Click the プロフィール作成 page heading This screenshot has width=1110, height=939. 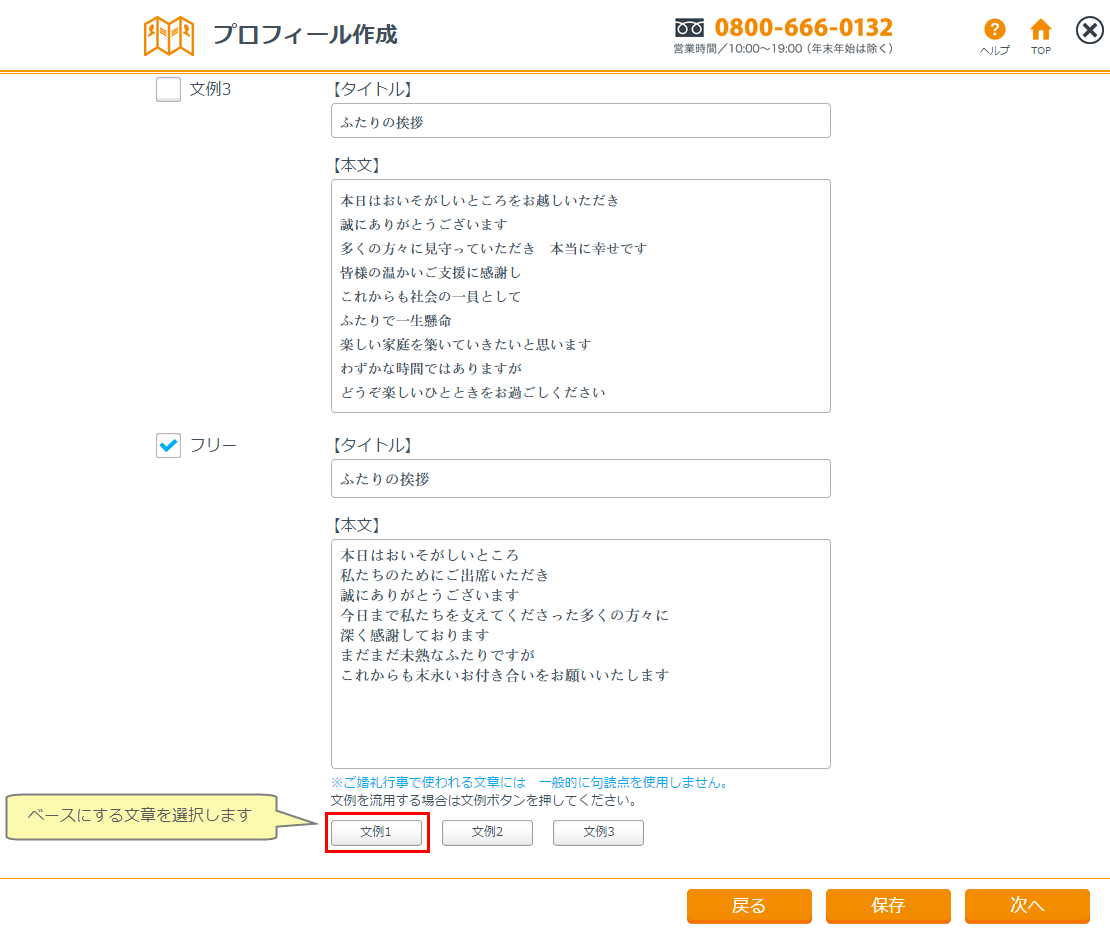coord(305,35)
